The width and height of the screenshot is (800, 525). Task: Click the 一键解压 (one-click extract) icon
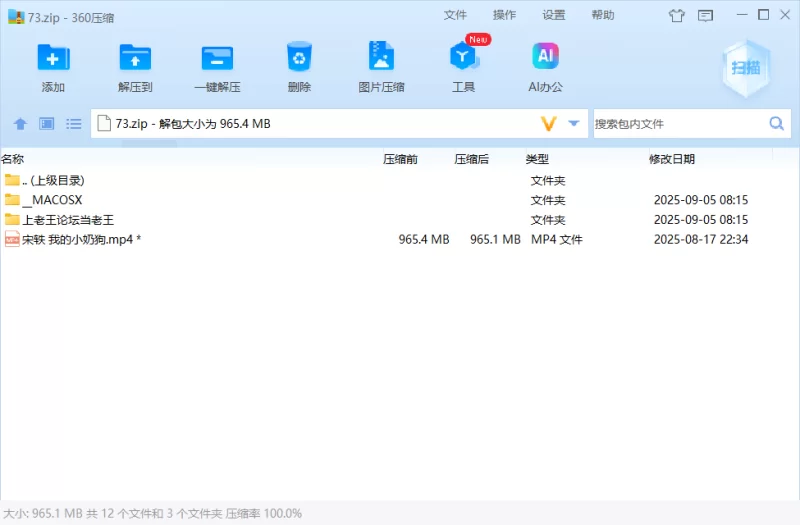(217, 58)
